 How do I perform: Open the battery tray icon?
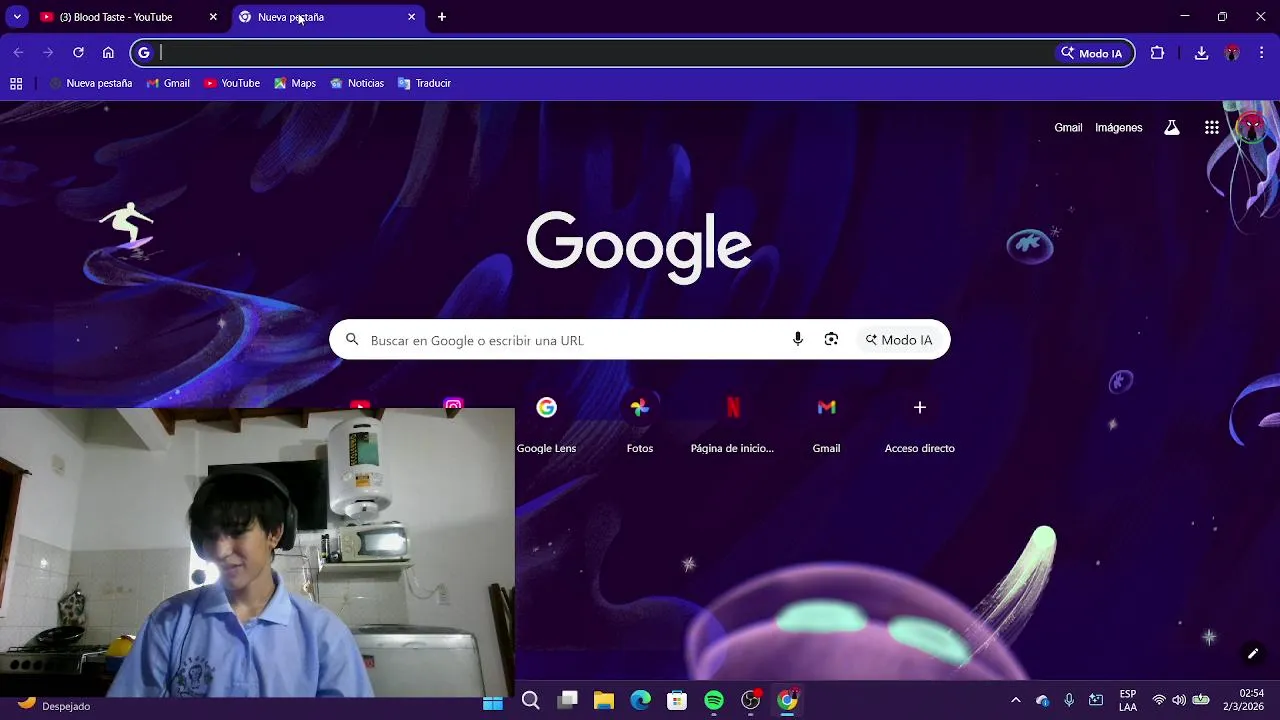(1201, 700)
